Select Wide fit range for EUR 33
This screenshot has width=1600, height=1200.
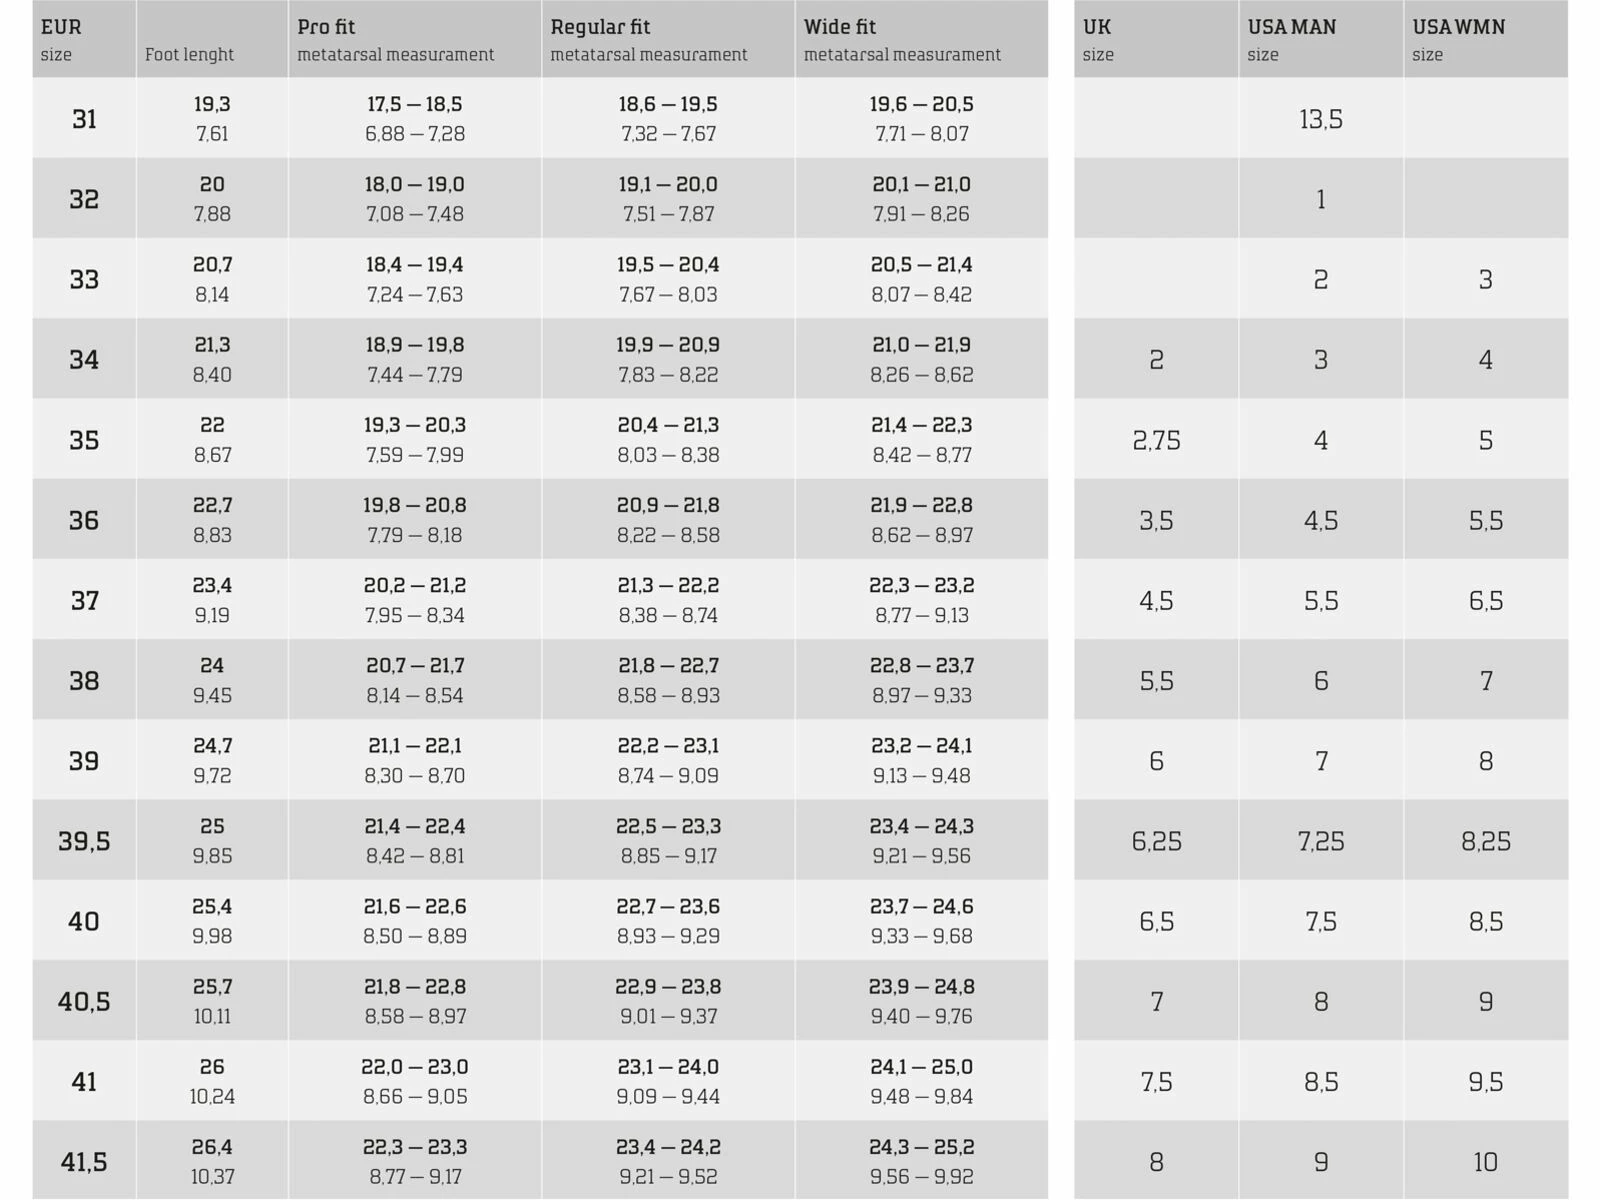tap(921, 279)
